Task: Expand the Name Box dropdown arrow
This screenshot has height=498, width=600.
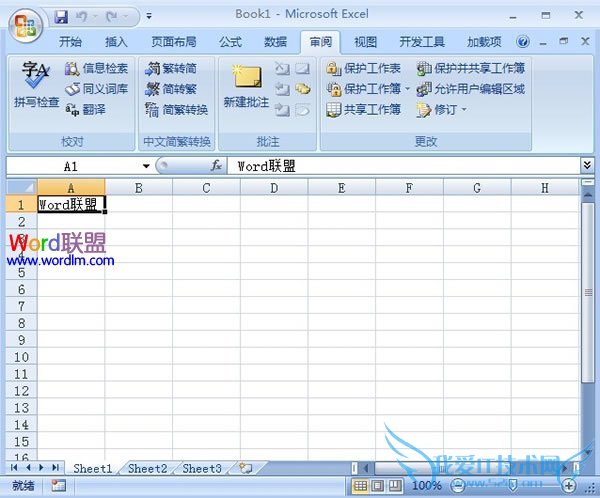Action: point(146,166)
